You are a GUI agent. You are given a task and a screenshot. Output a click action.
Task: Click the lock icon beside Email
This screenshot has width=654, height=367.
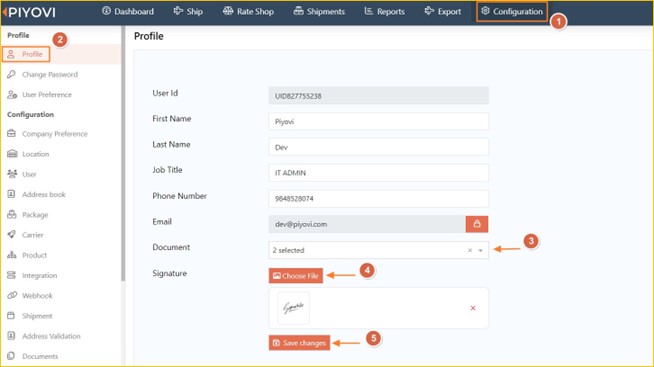click(477, 224)
